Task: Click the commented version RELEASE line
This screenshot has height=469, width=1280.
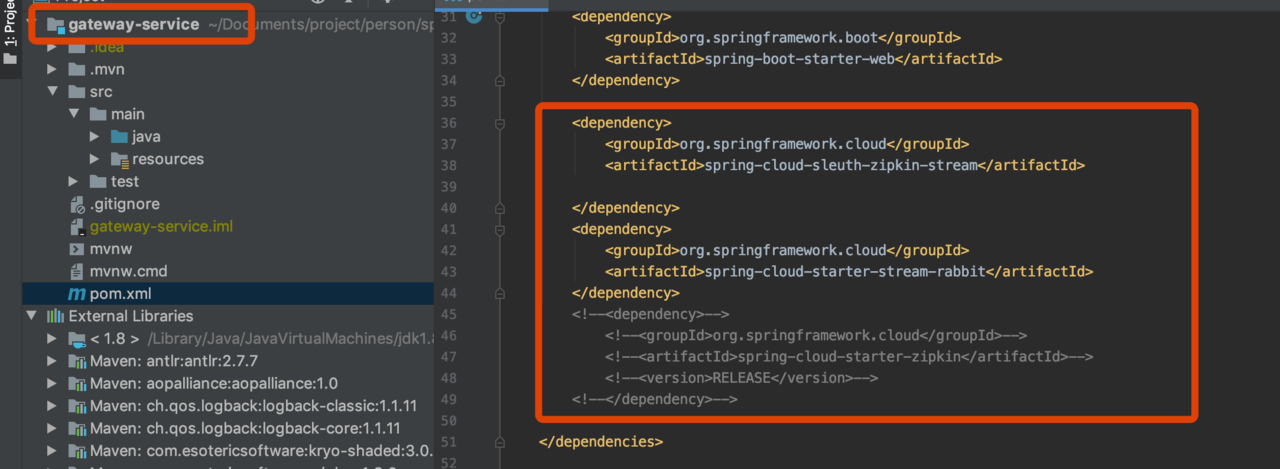Action: point(741,378)
